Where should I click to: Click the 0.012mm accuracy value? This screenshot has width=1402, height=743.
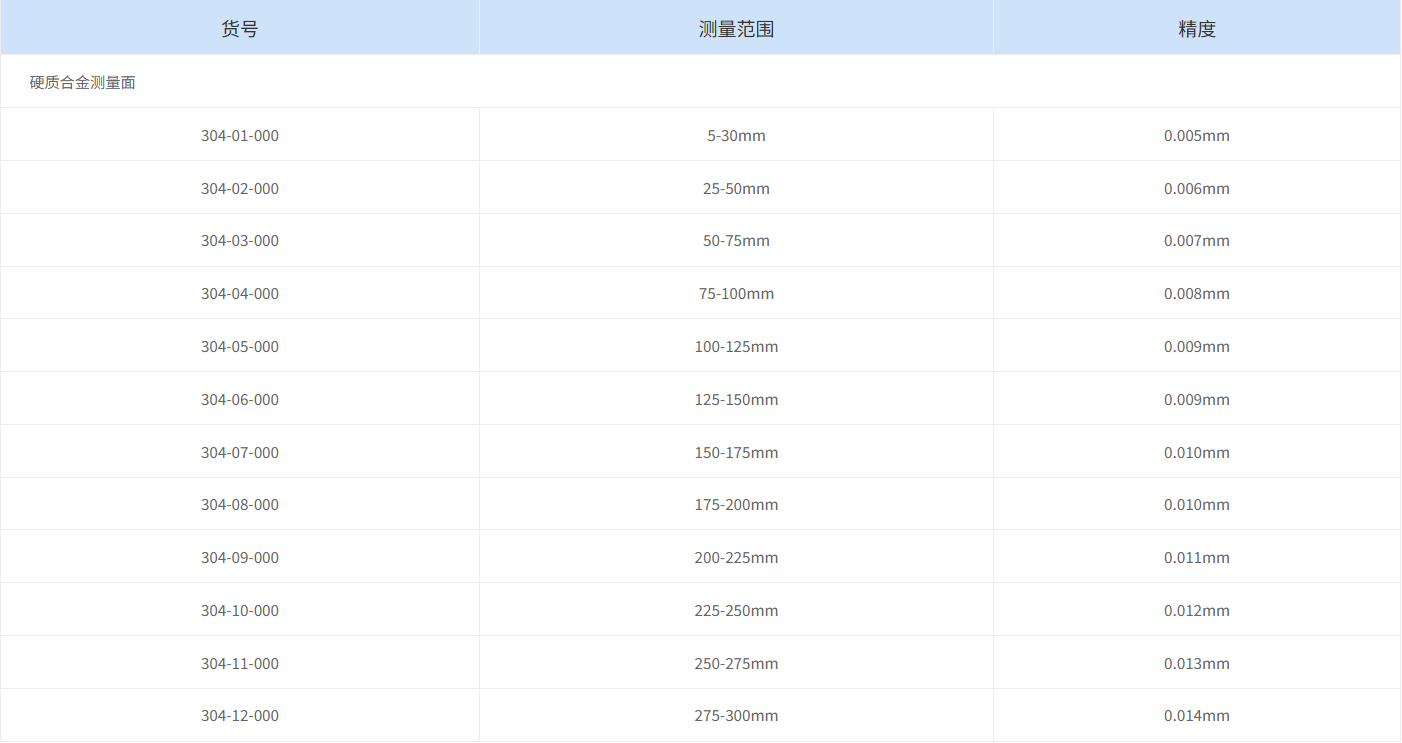[x=1196, y=610]
